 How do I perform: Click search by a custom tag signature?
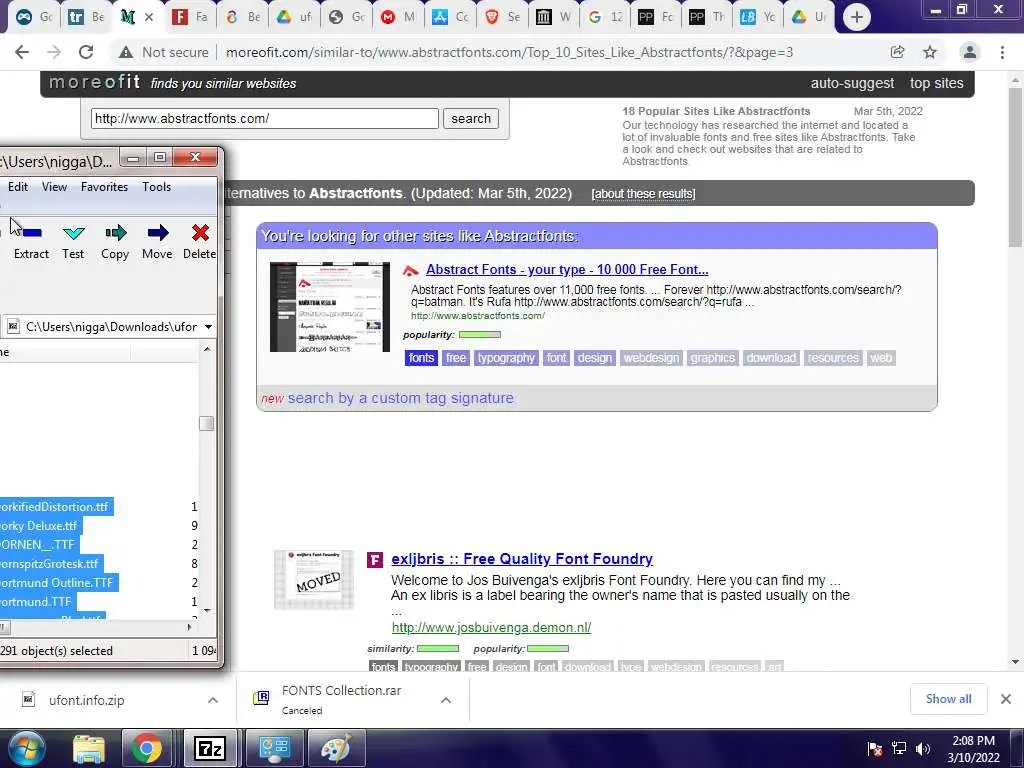[400, 398]
